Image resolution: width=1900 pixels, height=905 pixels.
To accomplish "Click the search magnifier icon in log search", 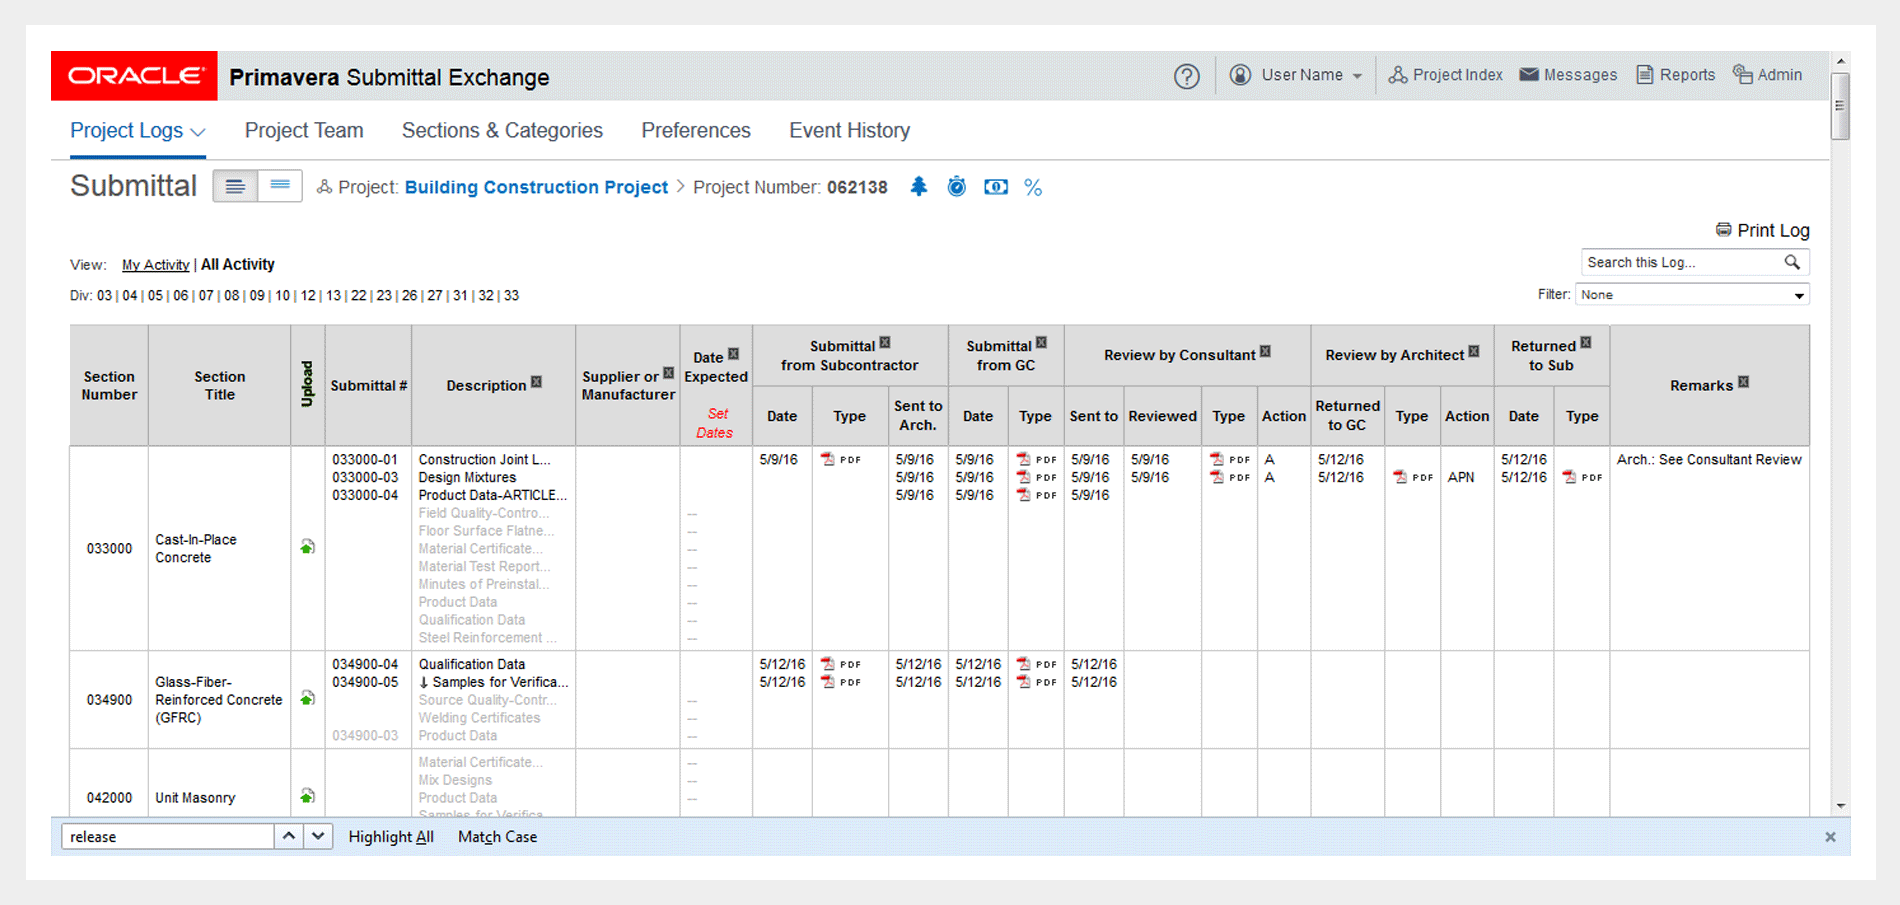I will [x=1792, y=262].
